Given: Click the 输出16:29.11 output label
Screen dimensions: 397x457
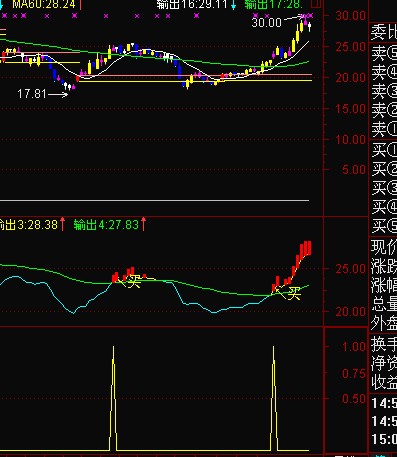Looking at the screenshot, I should (x=192, y=4).
